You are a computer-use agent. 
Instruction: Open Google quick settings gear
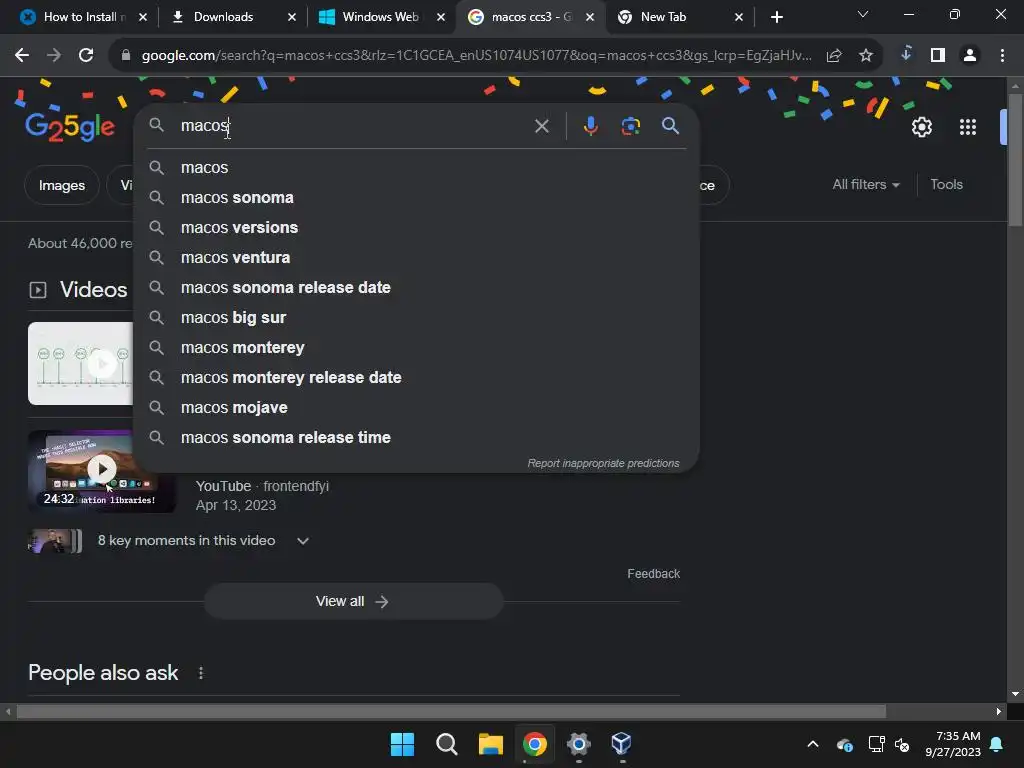tap(921, 127)
